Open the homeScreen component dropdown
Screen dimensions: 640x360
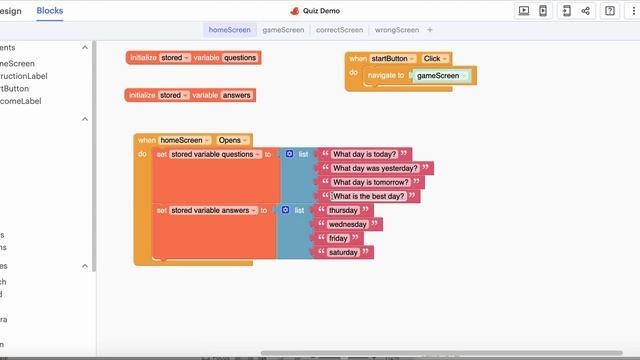point(184,140)
